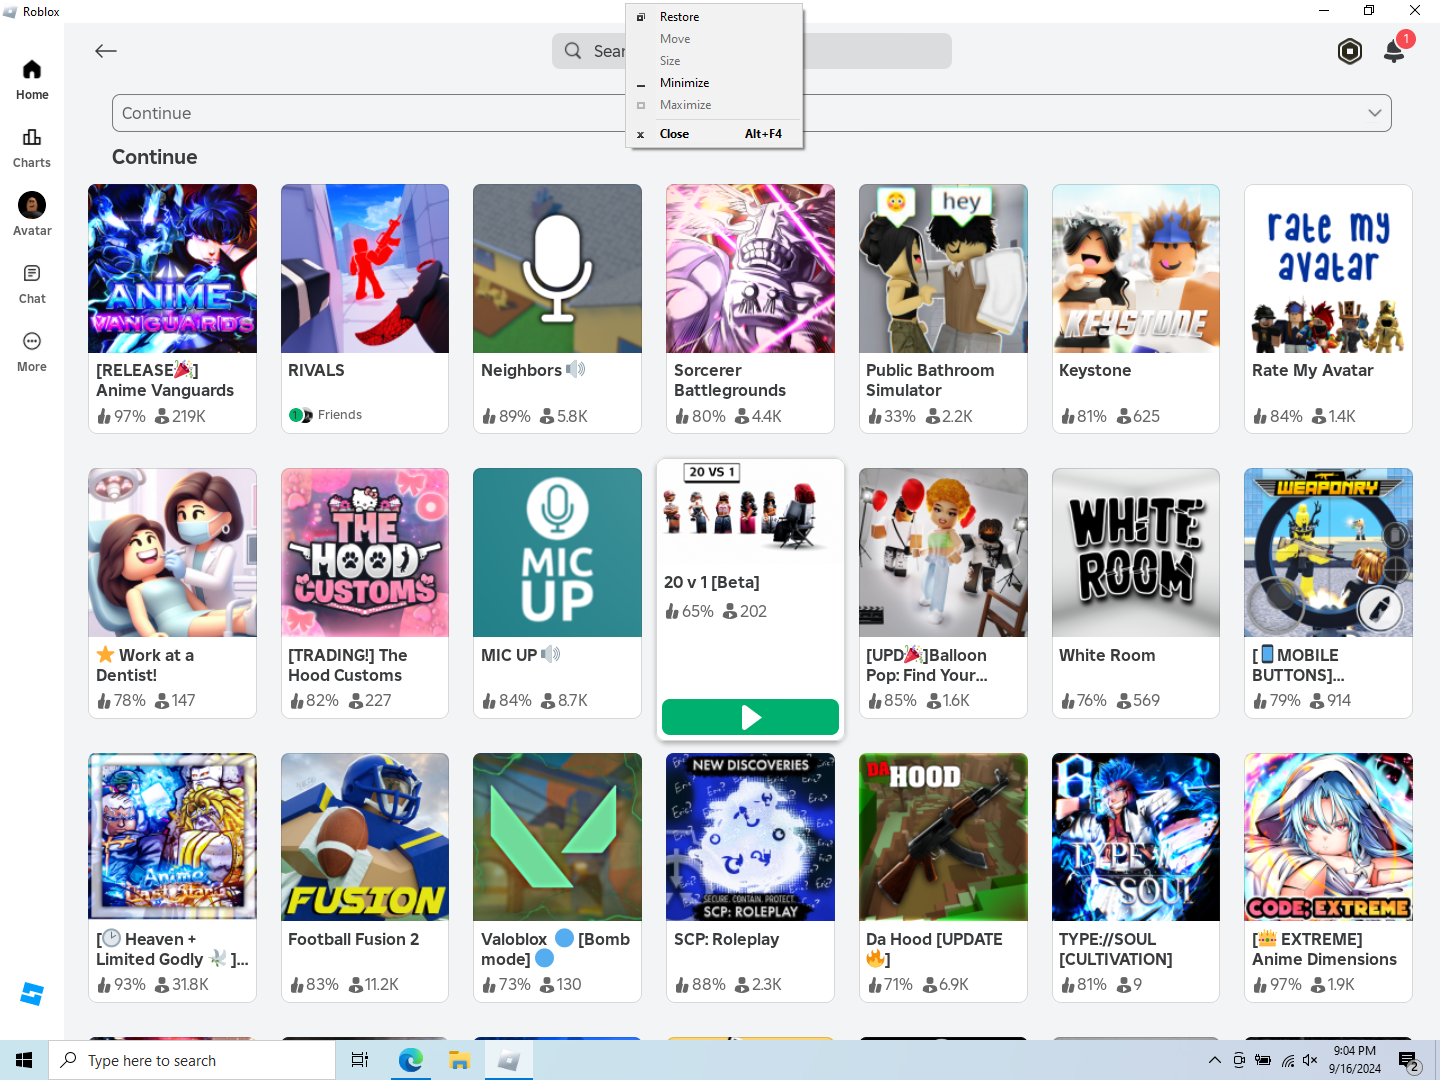Open the Weaponry game thumbnail
This screenshot has height=1080, width=1440.
1328,552
